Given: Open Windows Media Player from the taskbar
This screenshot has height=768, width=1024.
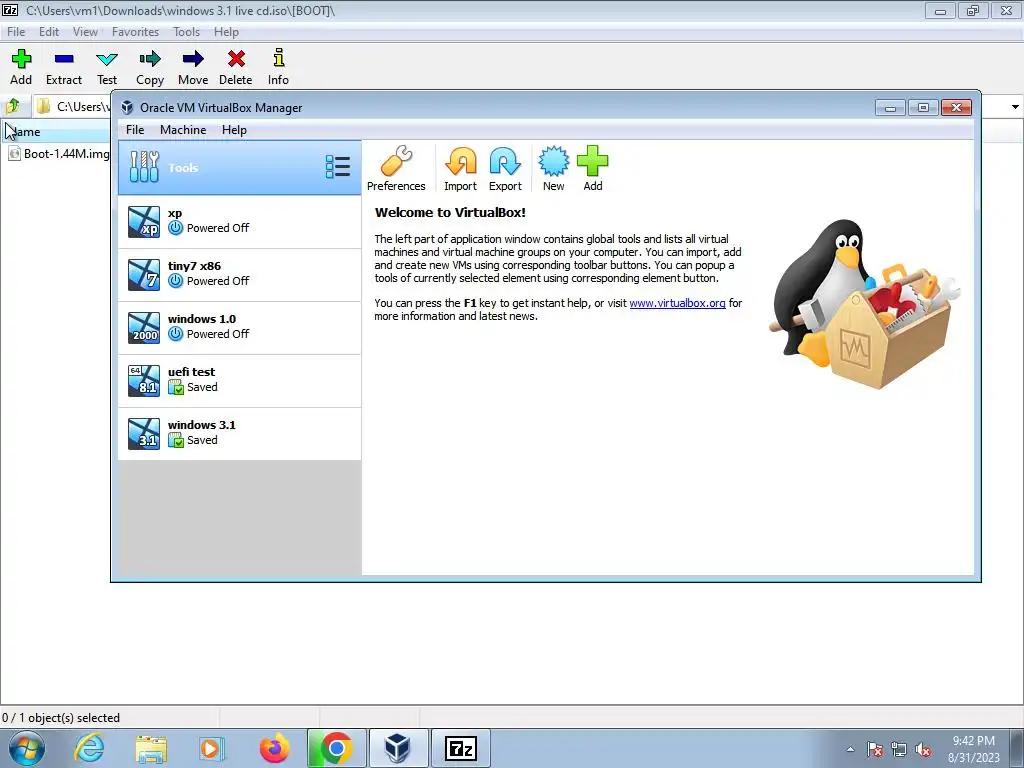Looking at the screenshot, I should coord(212,748).
